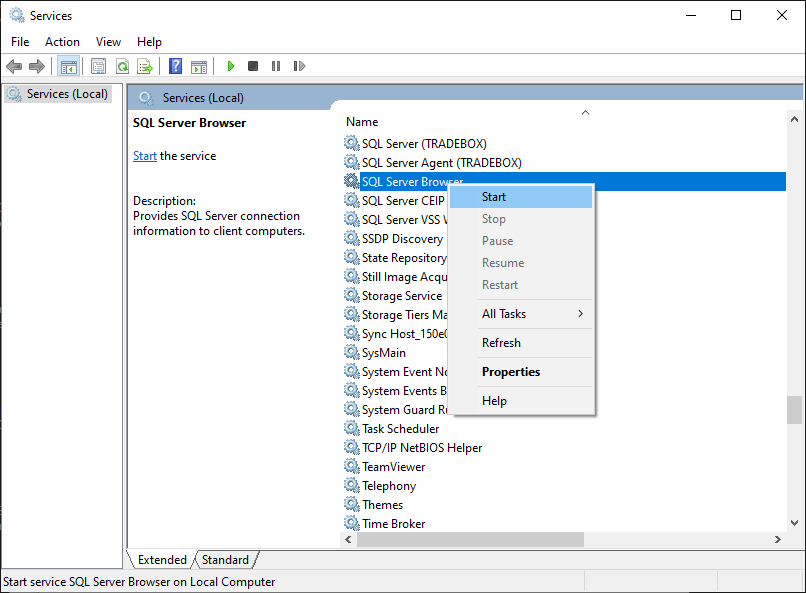This screenshot has height=593, width=806.
Task: Click the Name column sort header
Action: tap(362, 122)
